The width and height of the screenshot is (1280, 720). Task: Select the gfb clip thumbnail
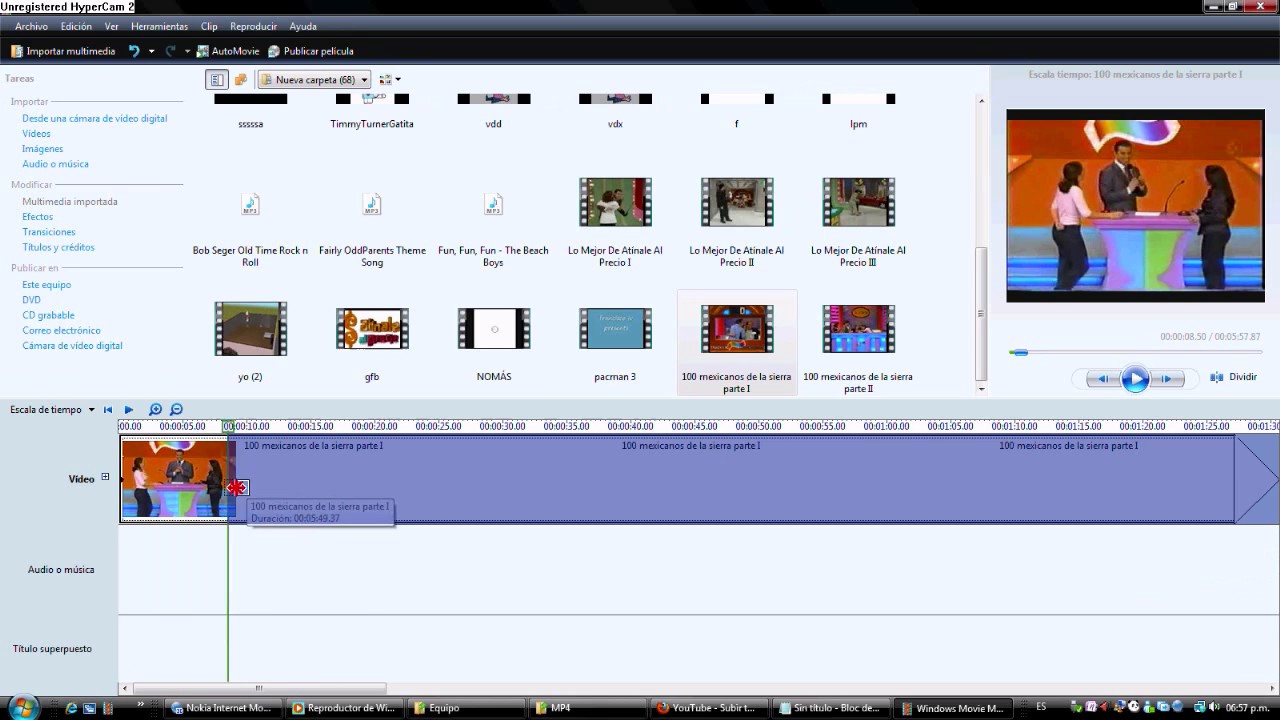pyautogui.click(x=372, y=329)
